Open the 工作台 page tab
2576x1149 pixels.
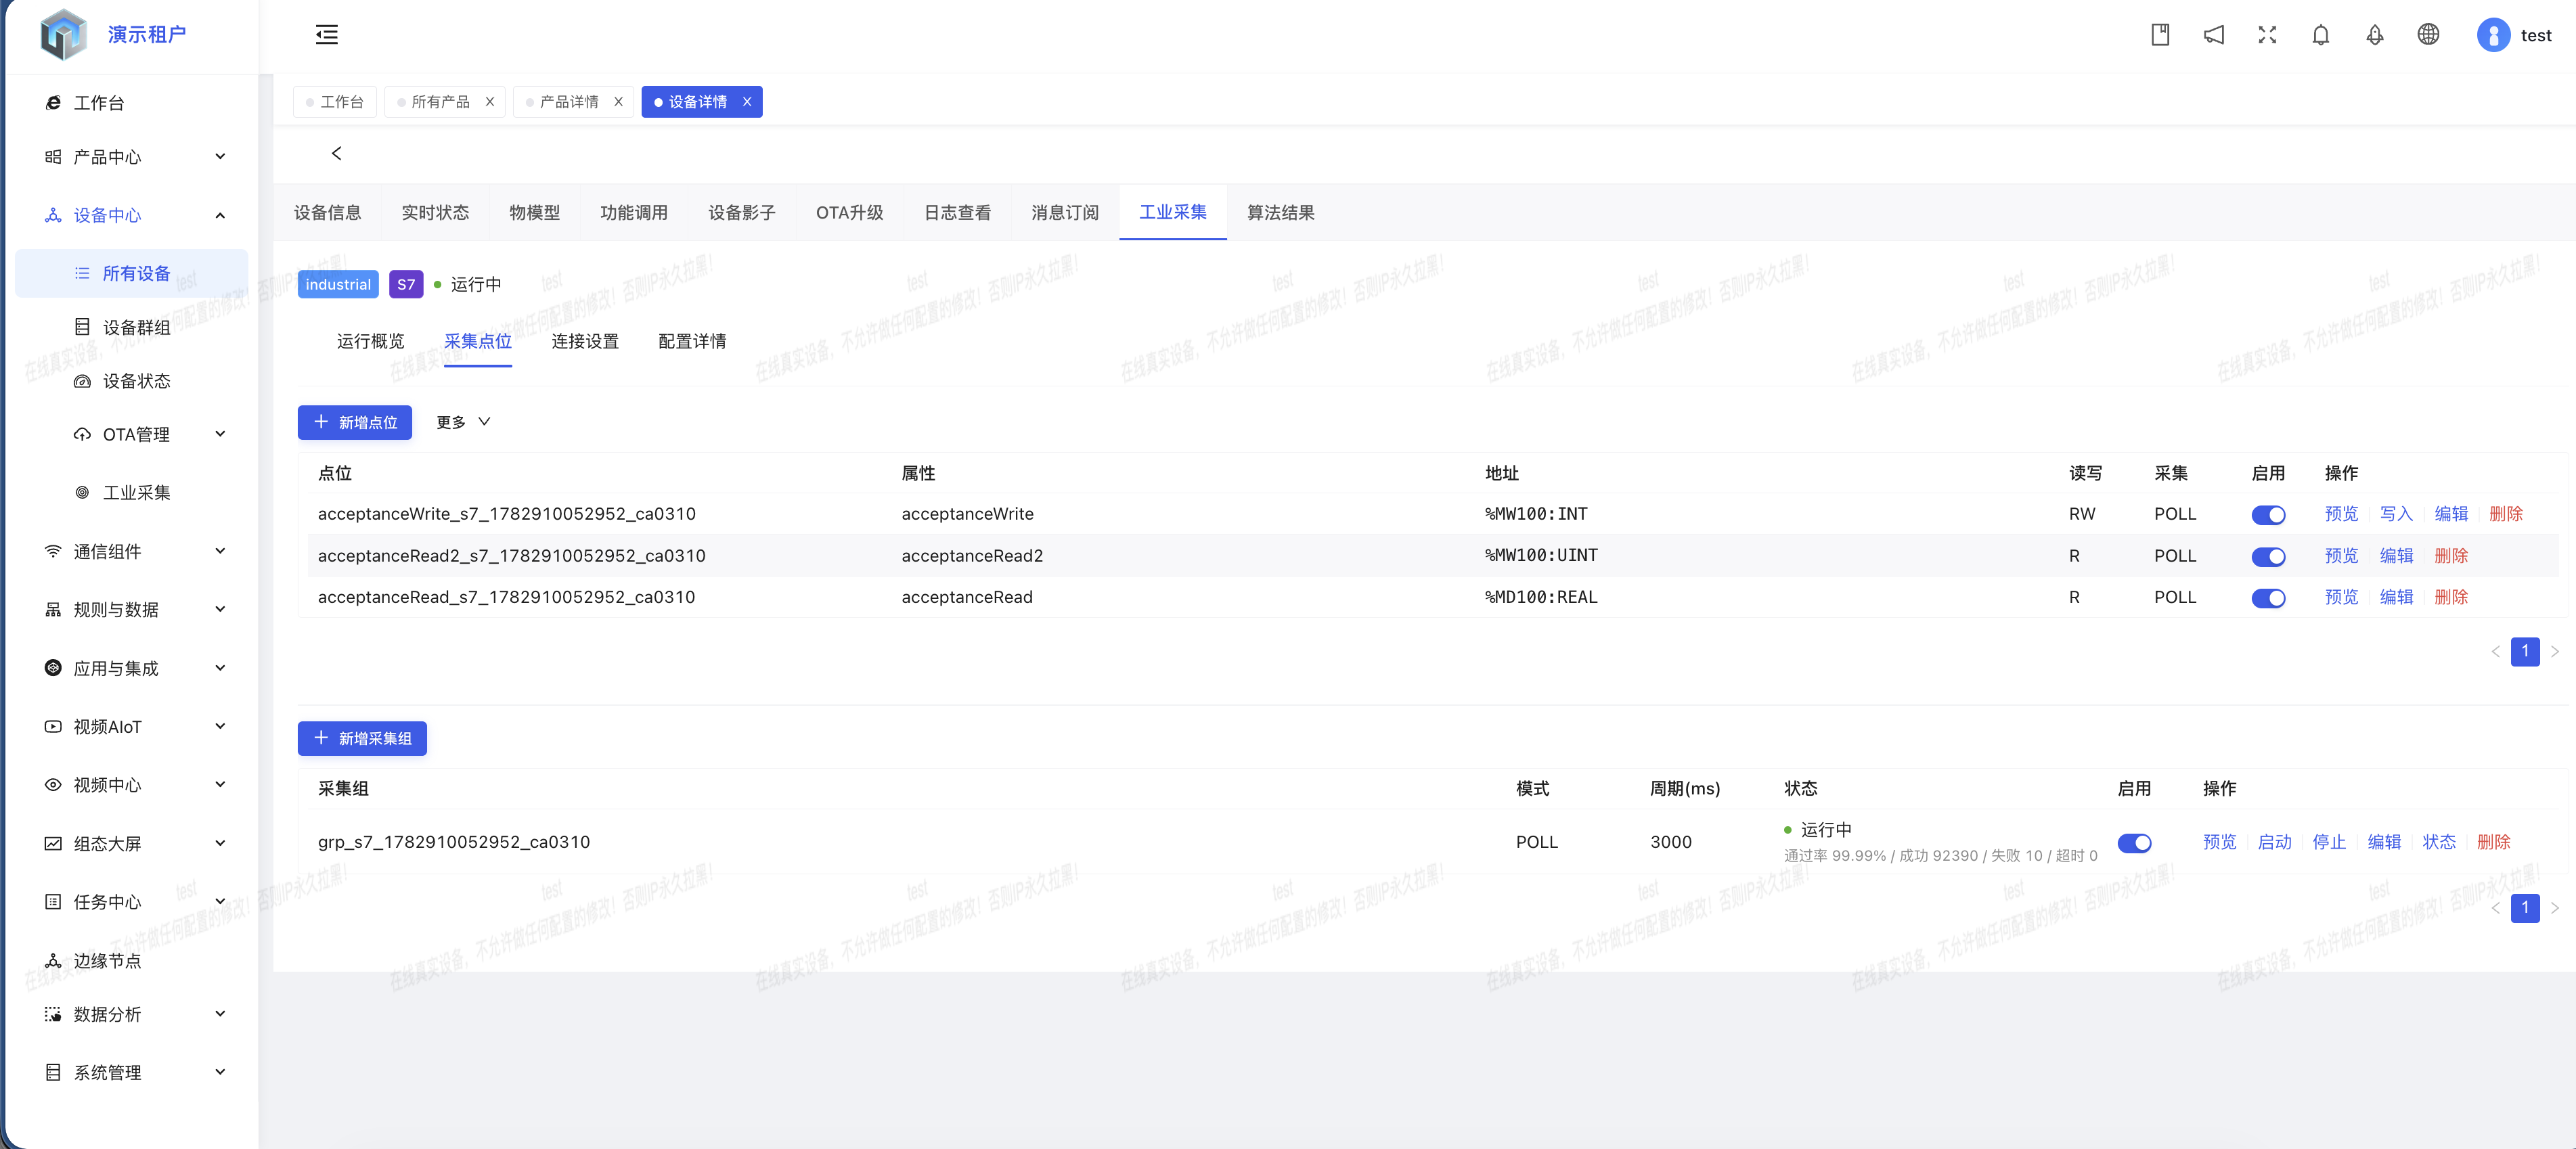[335, 102]
